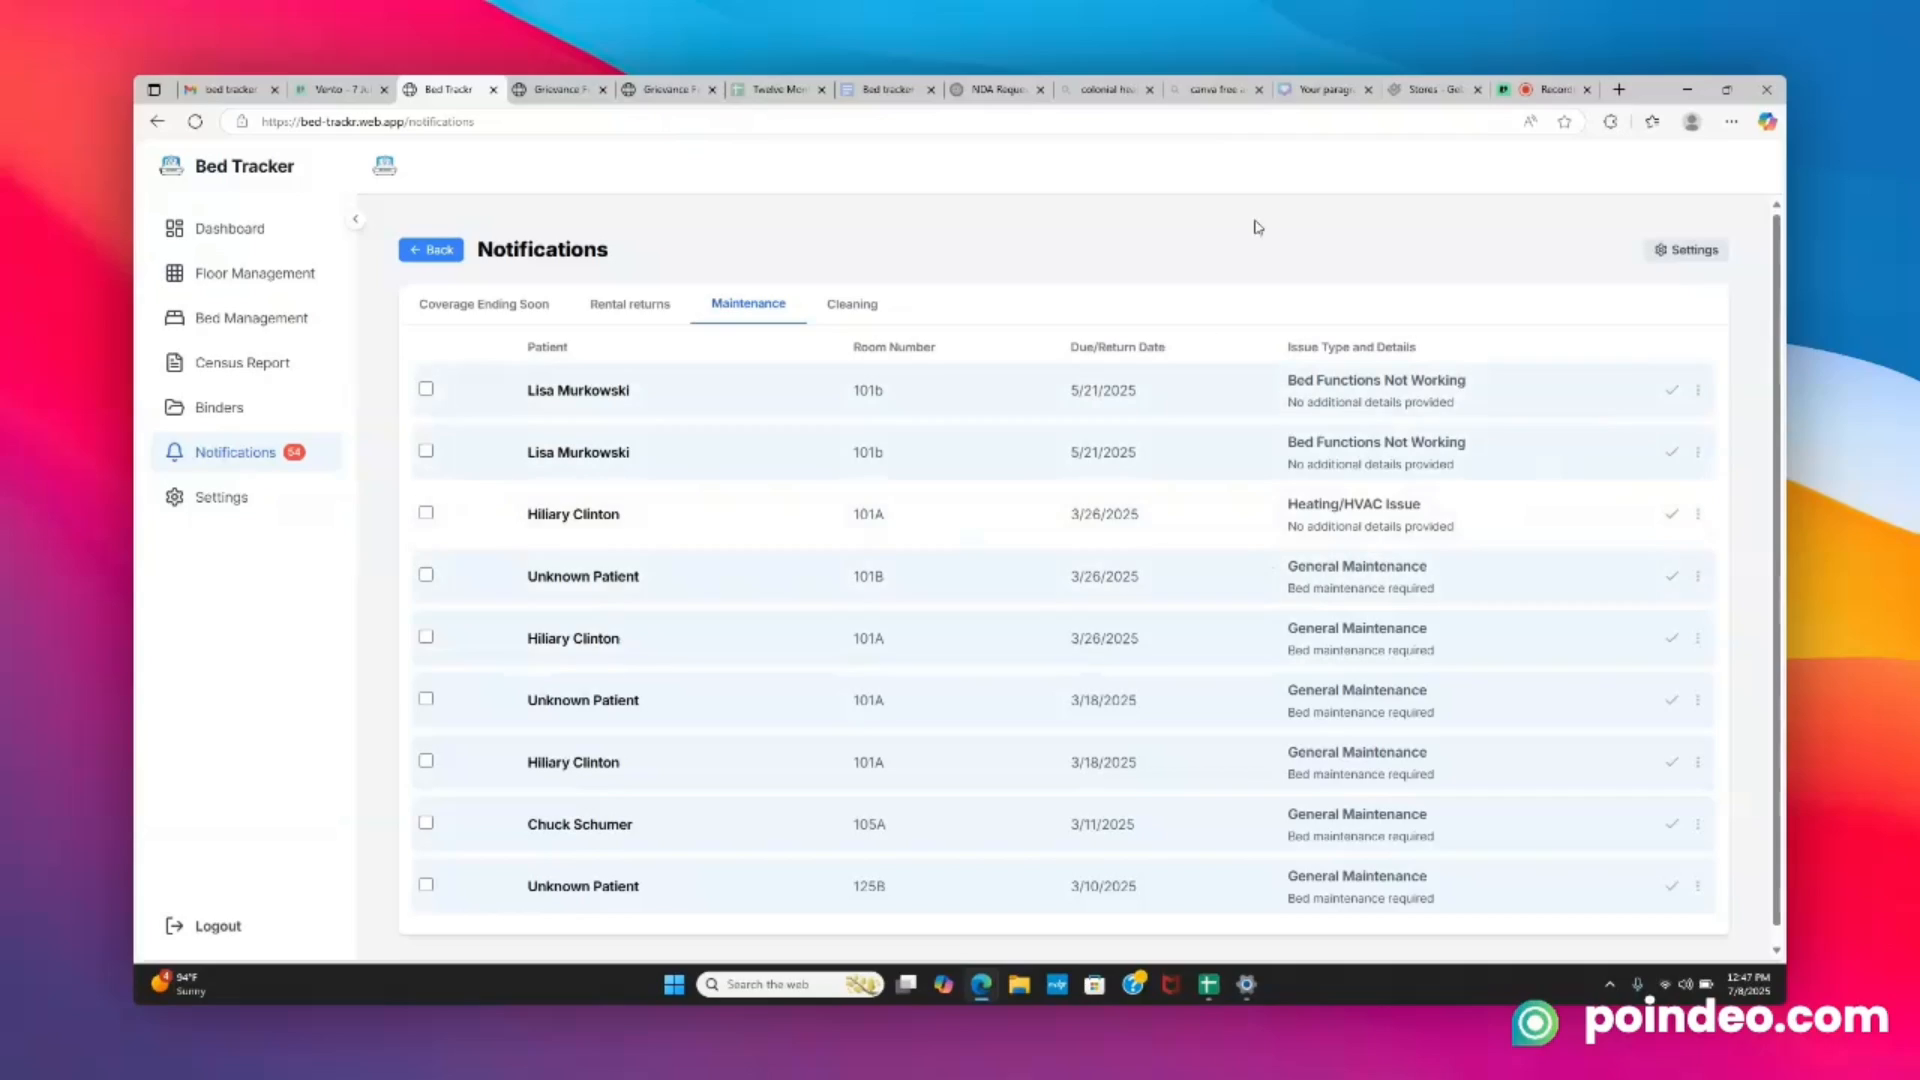Check the box for Chuck Schumer's maintenance row

pyautogui.click(x=426, y=822)
